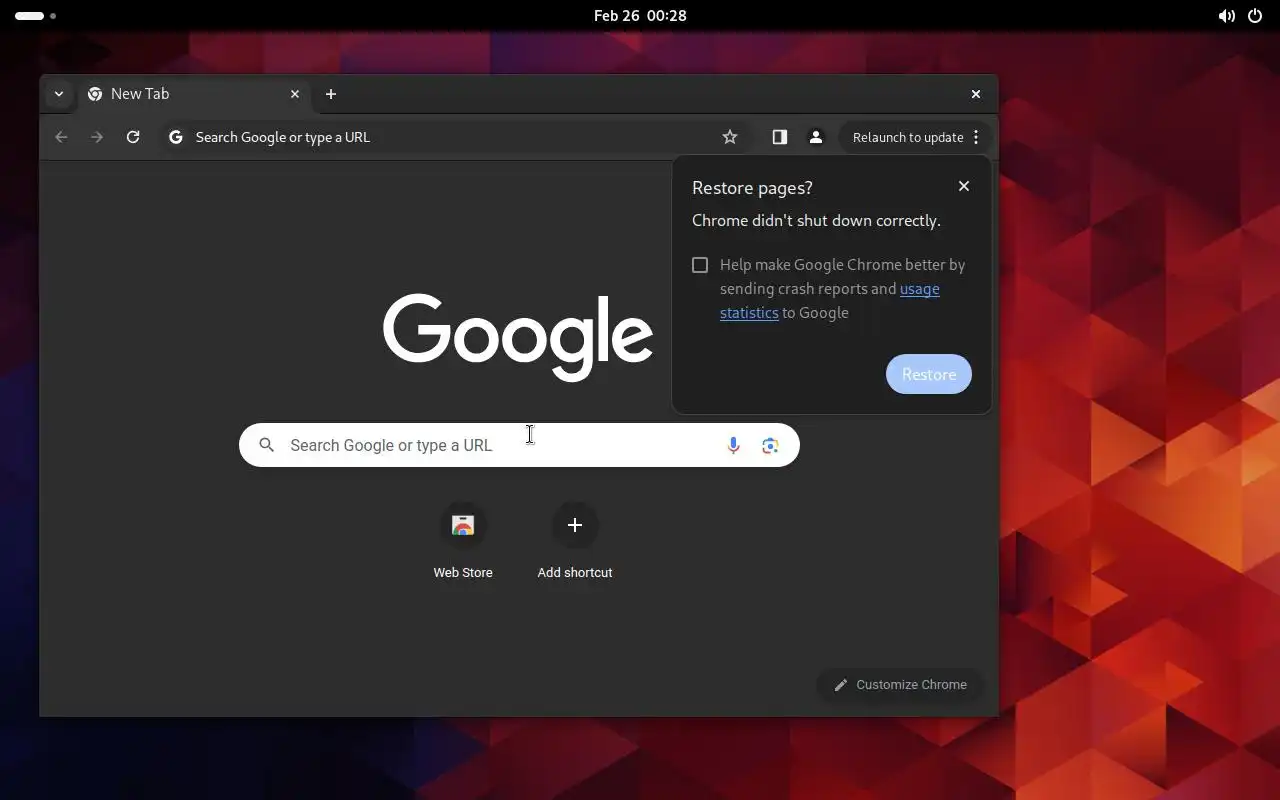Click the volume icon in top bar
1280x800 pixels.
pyautogui.click(x=1226, y=16)
